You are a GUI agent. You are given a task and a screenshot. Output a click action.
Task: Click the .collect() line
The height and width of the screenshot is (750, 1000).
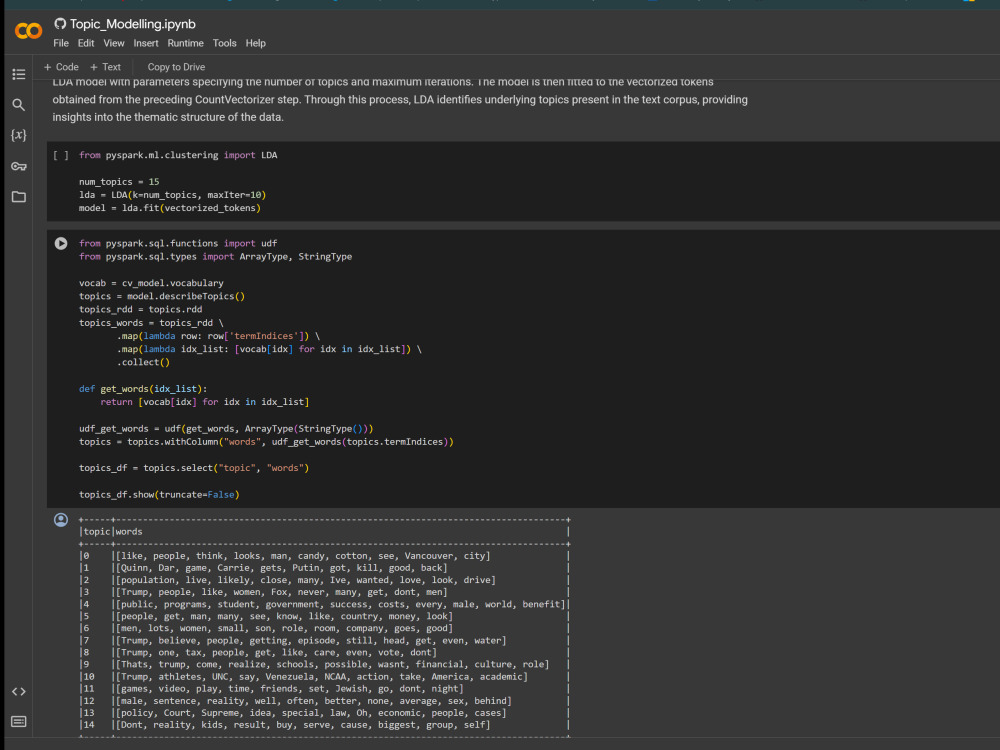click(143, 362)
